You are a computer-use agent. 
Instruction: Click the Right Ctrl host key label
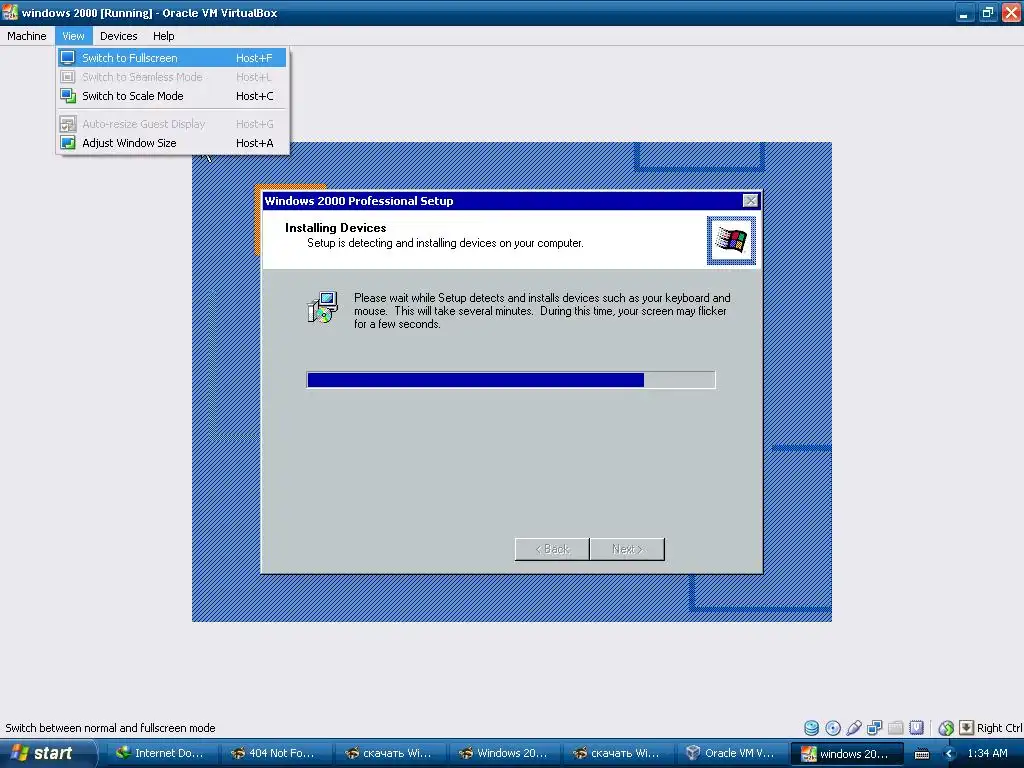click(x=1000, y=728)
